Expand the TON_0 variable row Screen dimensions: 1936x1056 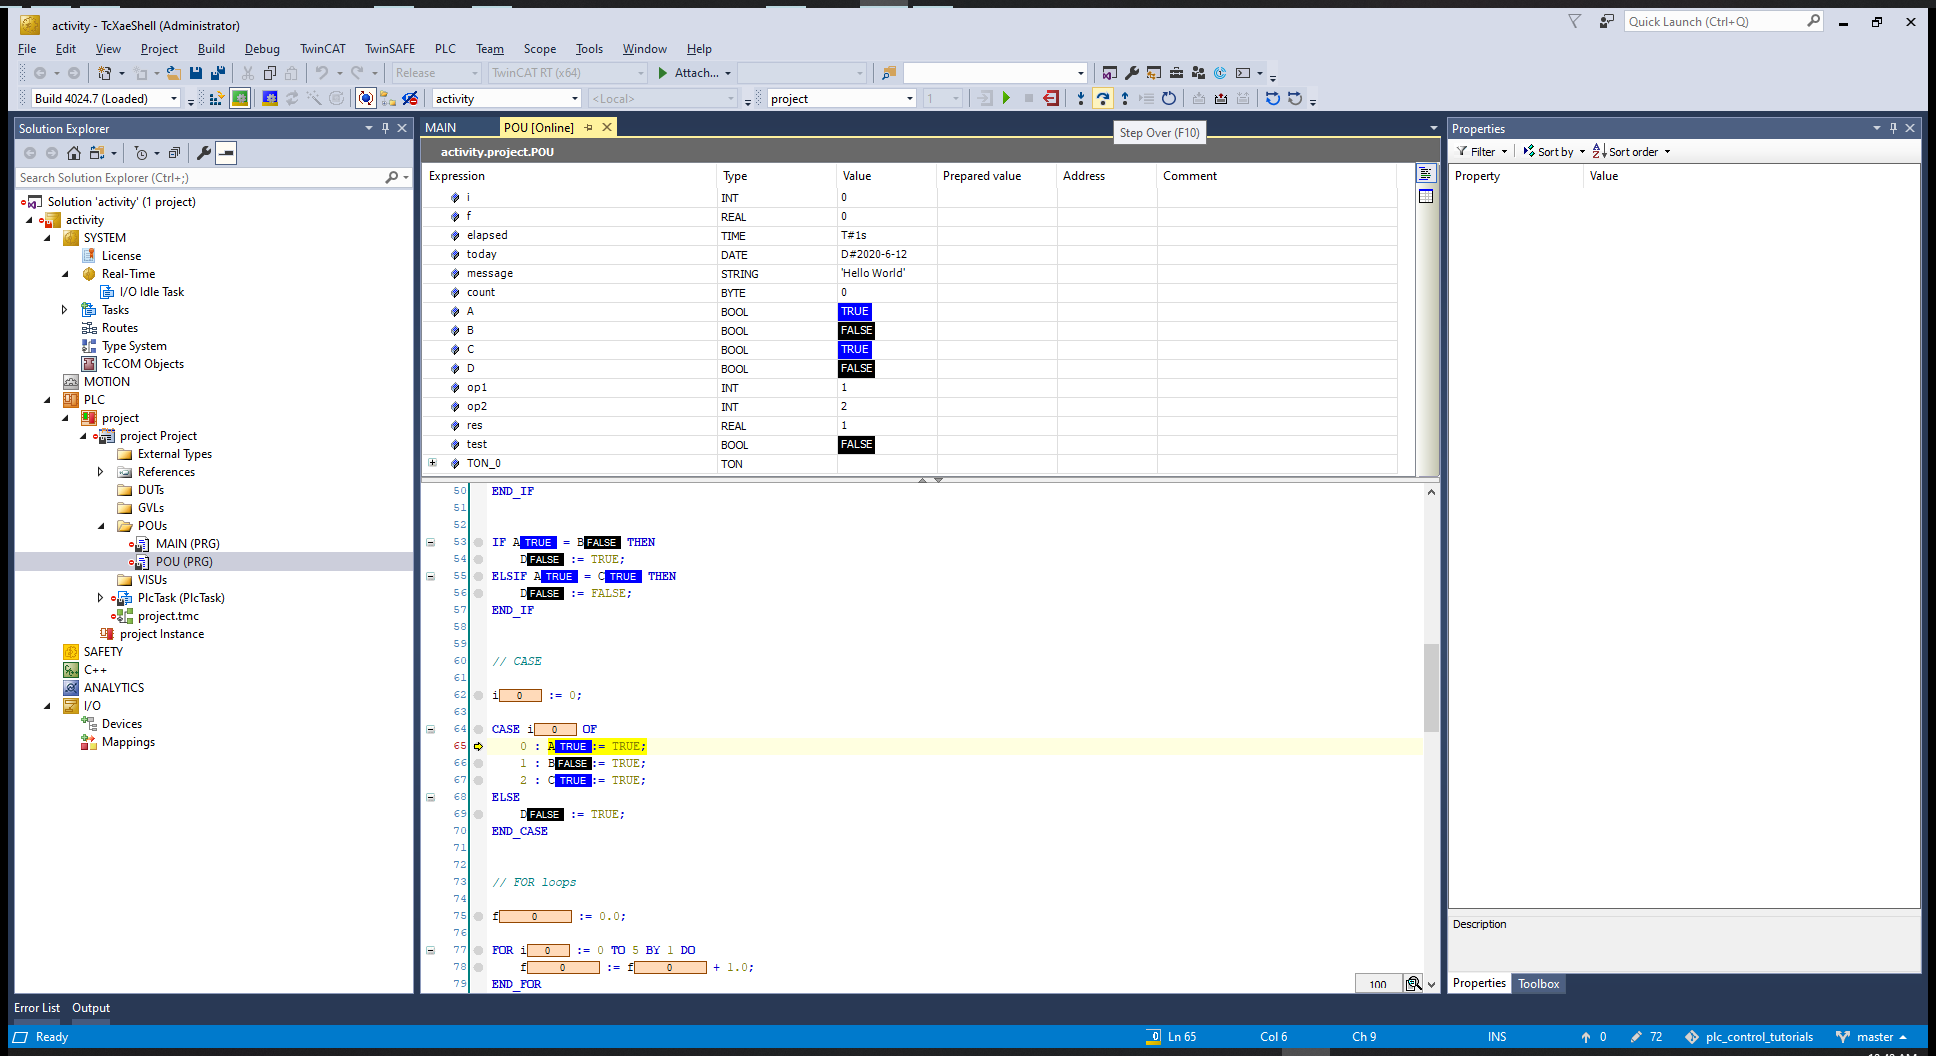pyautogui.click(x=432, y=463)
